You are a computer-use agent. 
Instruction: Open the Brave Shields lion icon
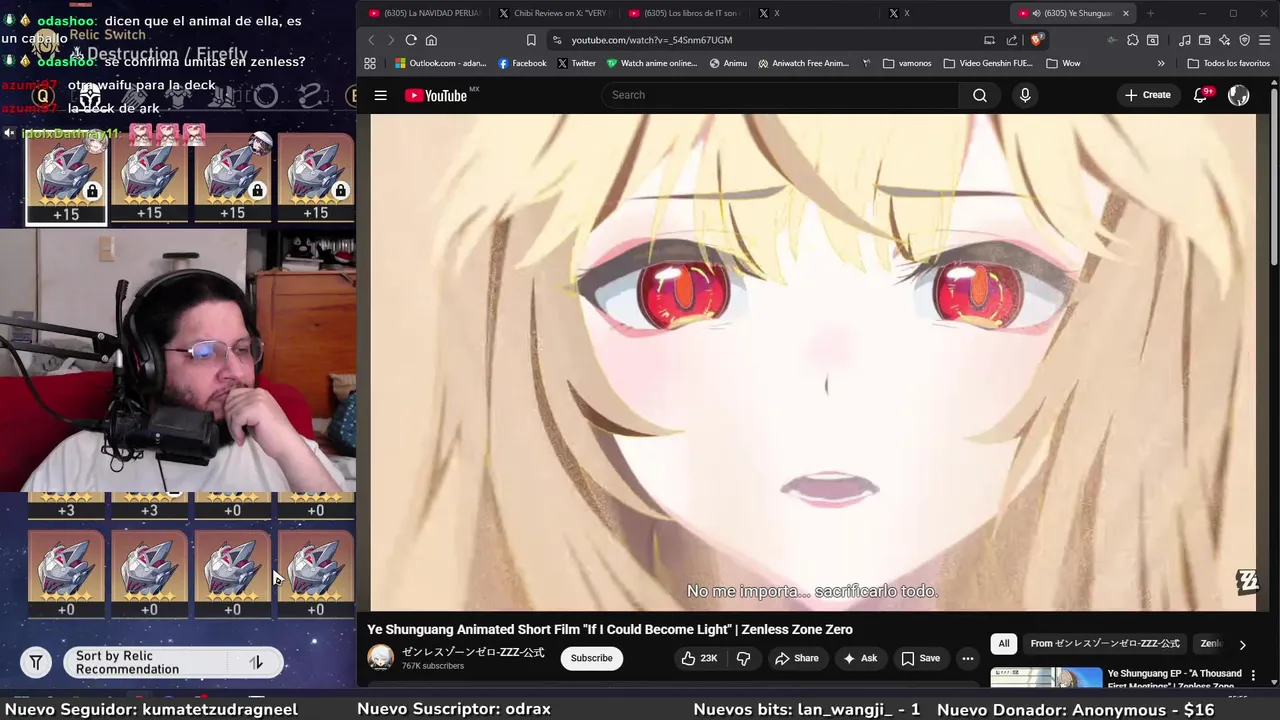[1037, 40]
